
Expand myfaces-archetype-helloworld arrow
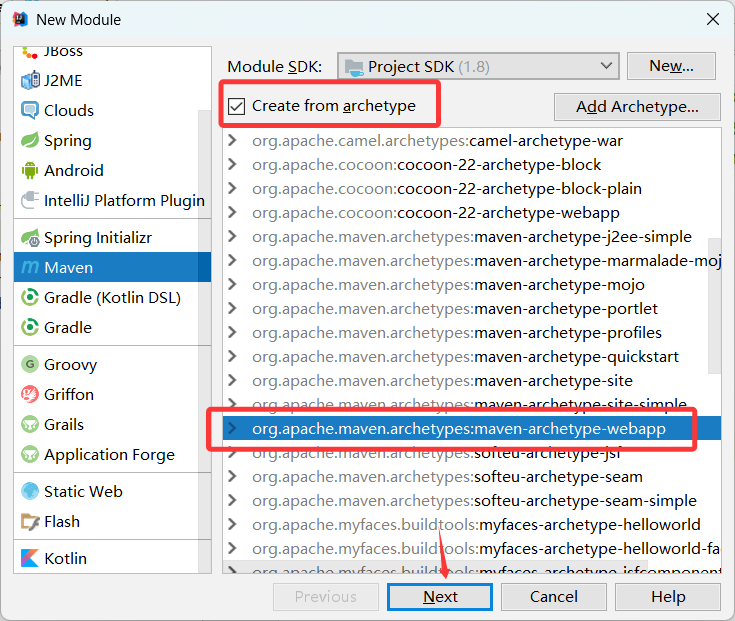pos(232,524)
